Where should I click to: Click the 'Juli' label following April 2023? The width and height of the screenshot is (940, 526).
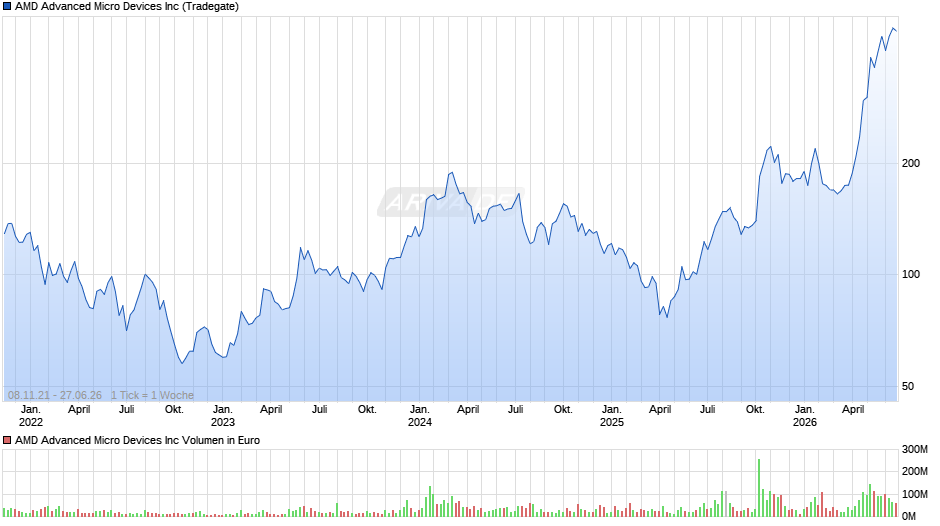[x=320, y=410]
